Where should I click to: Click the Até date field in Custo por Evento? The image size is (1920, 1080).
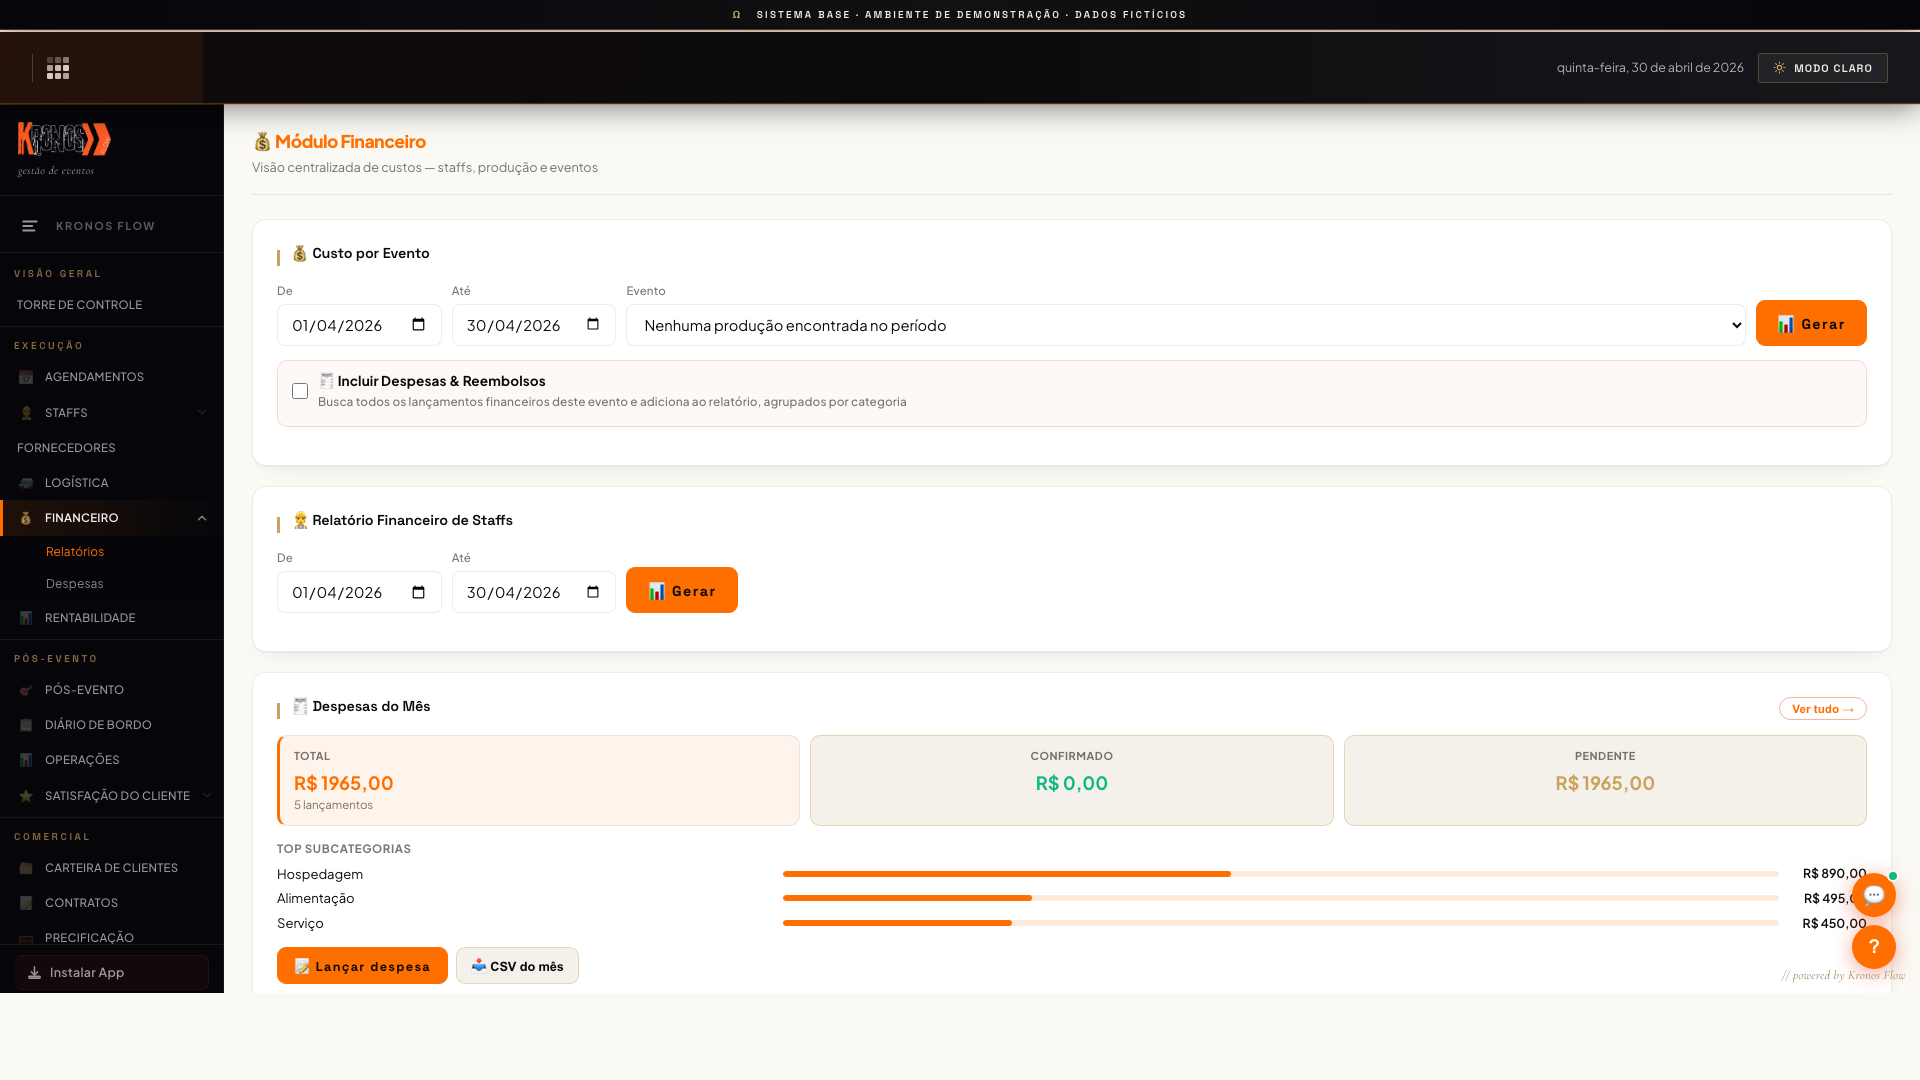pyautogui.click(x=534, y=325)
